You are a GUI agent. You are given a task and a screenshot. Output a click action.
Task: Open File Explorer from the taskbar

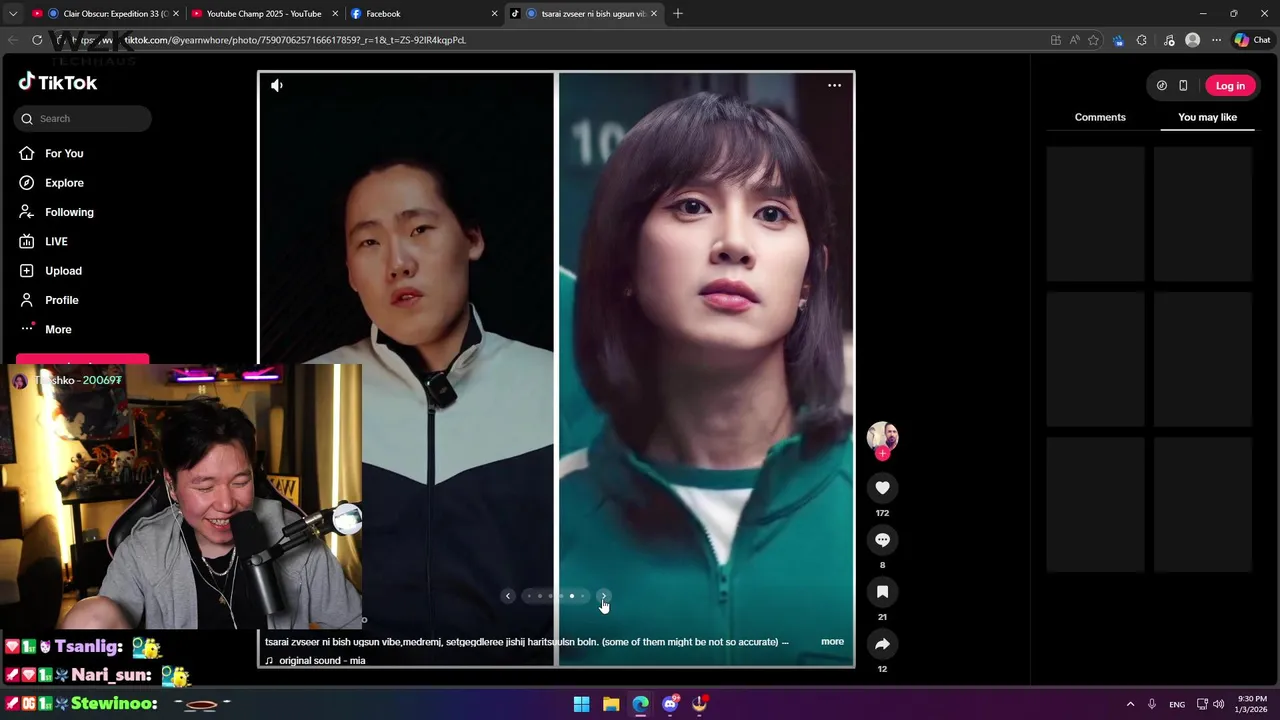point(611,704)
